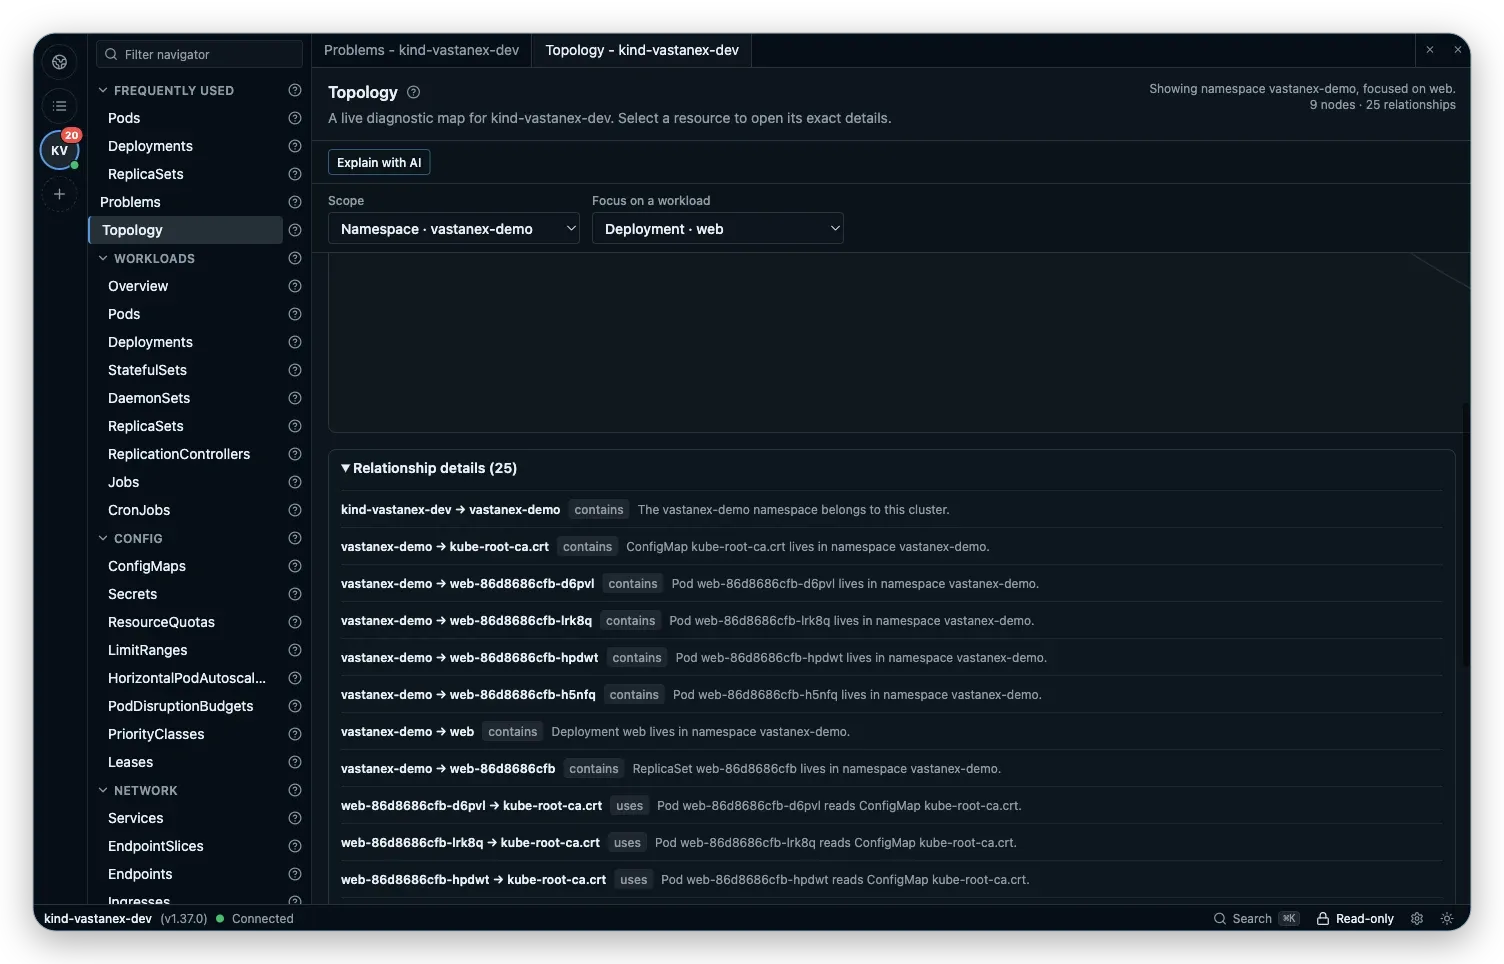Open help icon beside Services
The width and height of the screenshot is (1504, 964).
point(294,818)
